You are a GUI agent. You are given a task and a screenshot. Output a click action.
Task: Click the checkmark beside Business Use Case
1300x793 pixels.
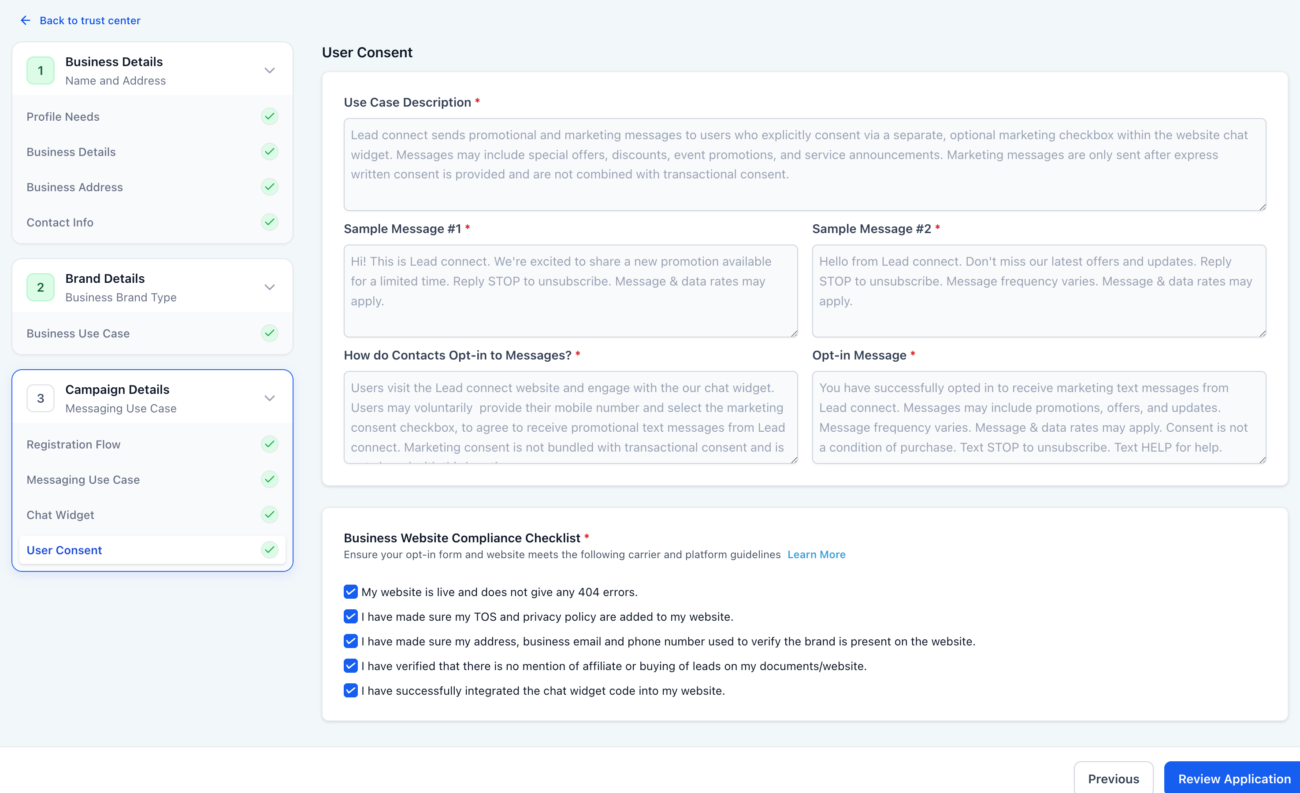point(269,333)
